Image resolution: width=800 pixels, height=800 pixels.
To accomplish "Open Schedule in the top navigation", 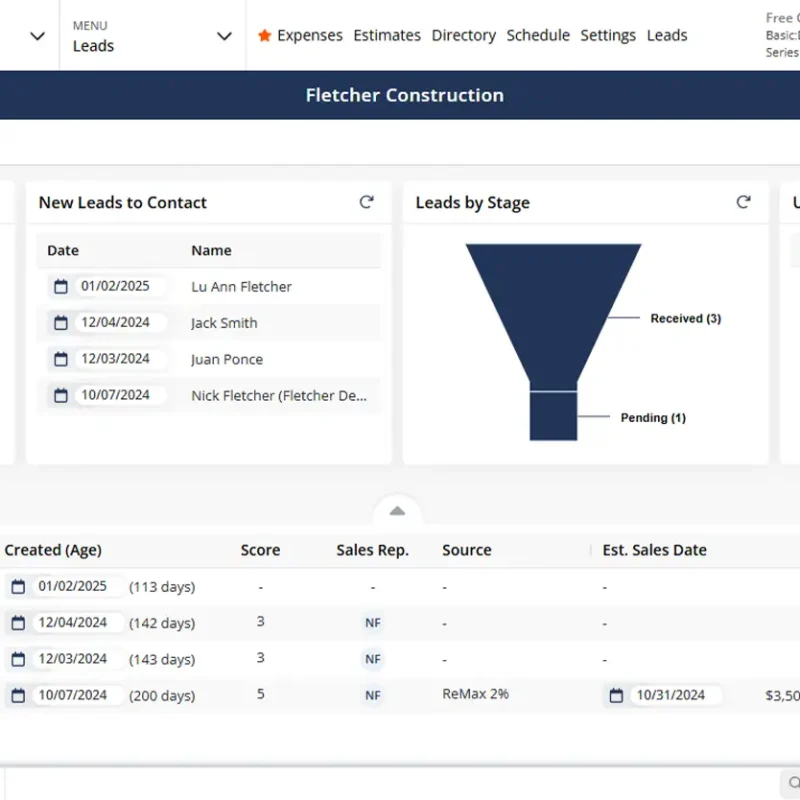I will [538, 35].
